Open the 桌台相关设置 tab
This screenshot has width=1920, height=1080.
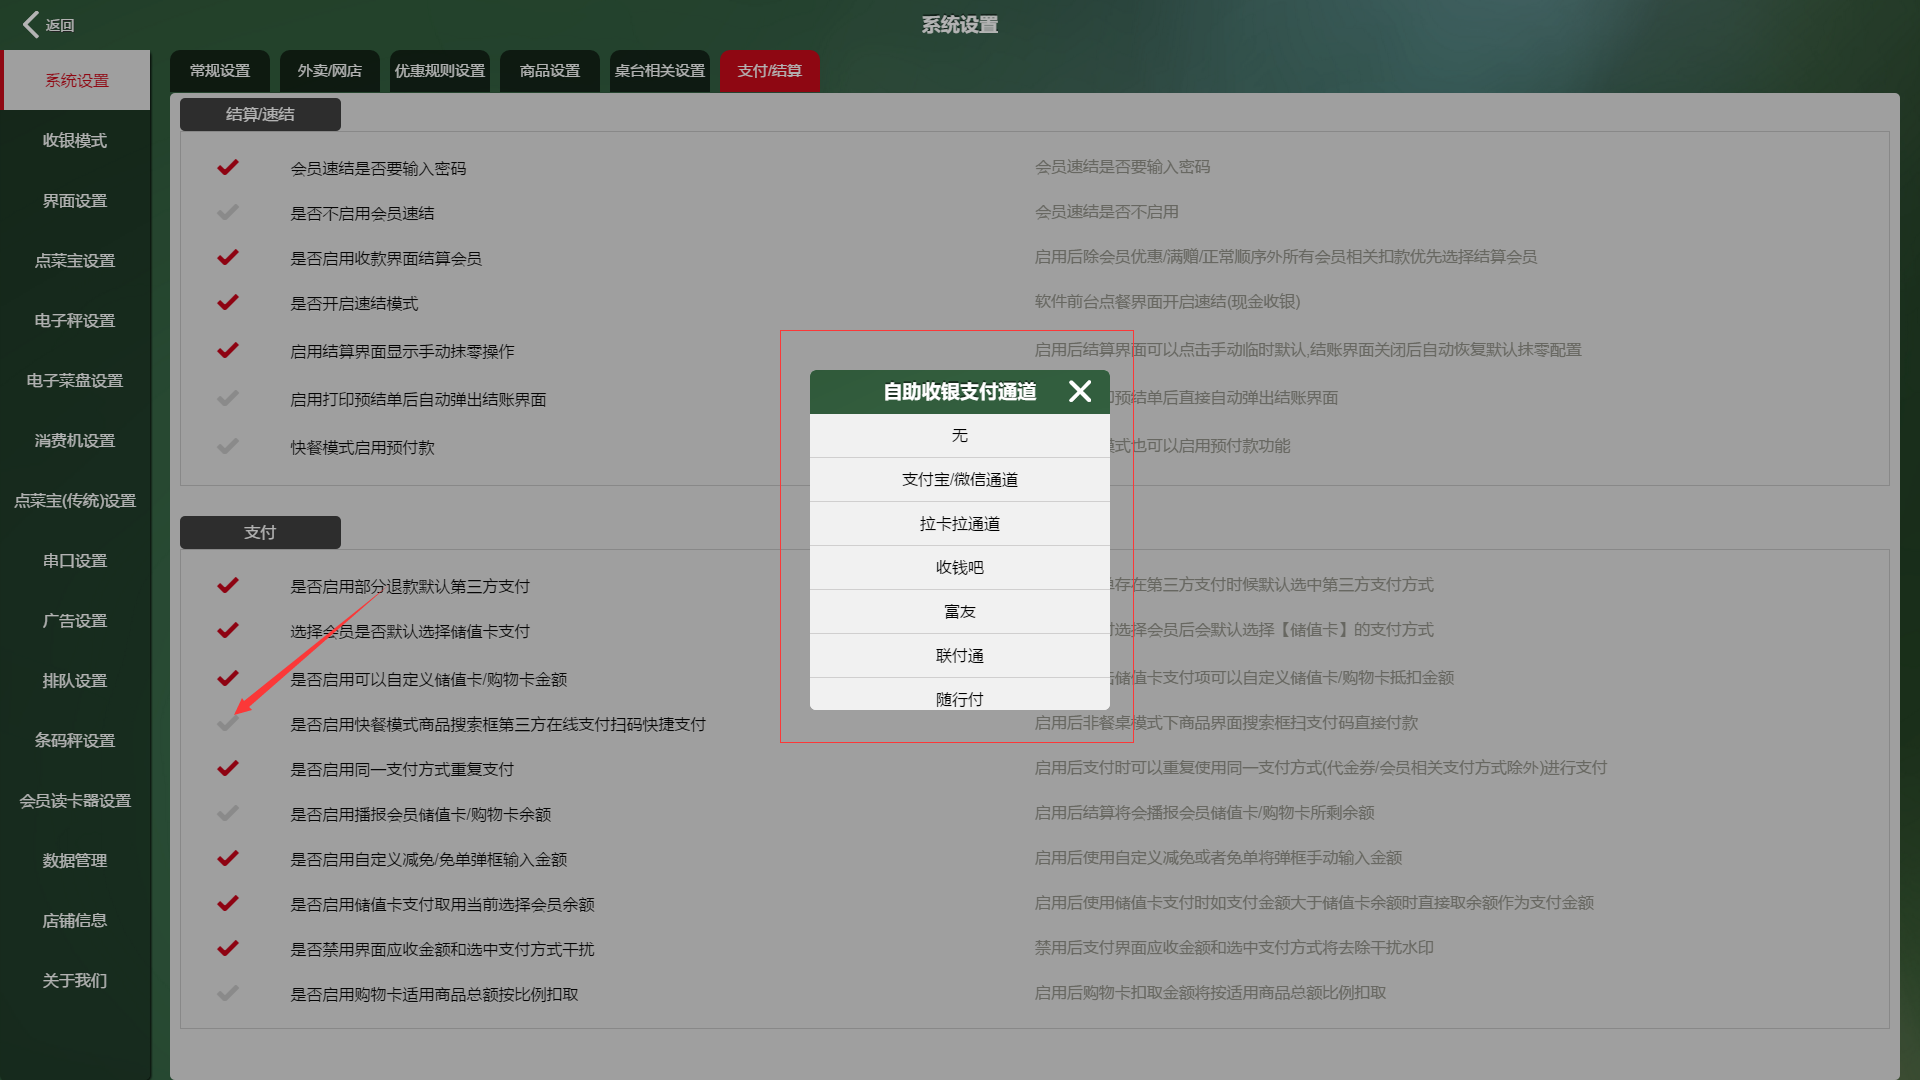tap(659, 71)
